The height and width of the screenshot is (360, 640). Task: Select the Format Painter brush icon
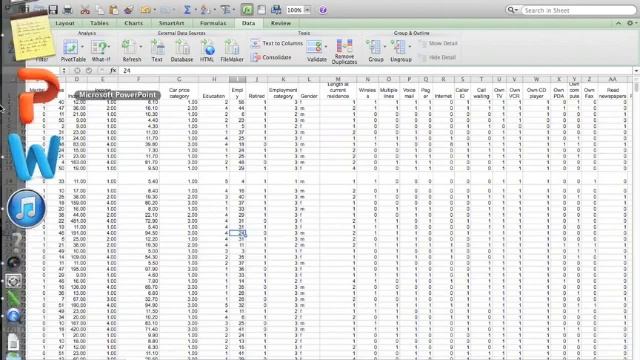pos(129,9)
